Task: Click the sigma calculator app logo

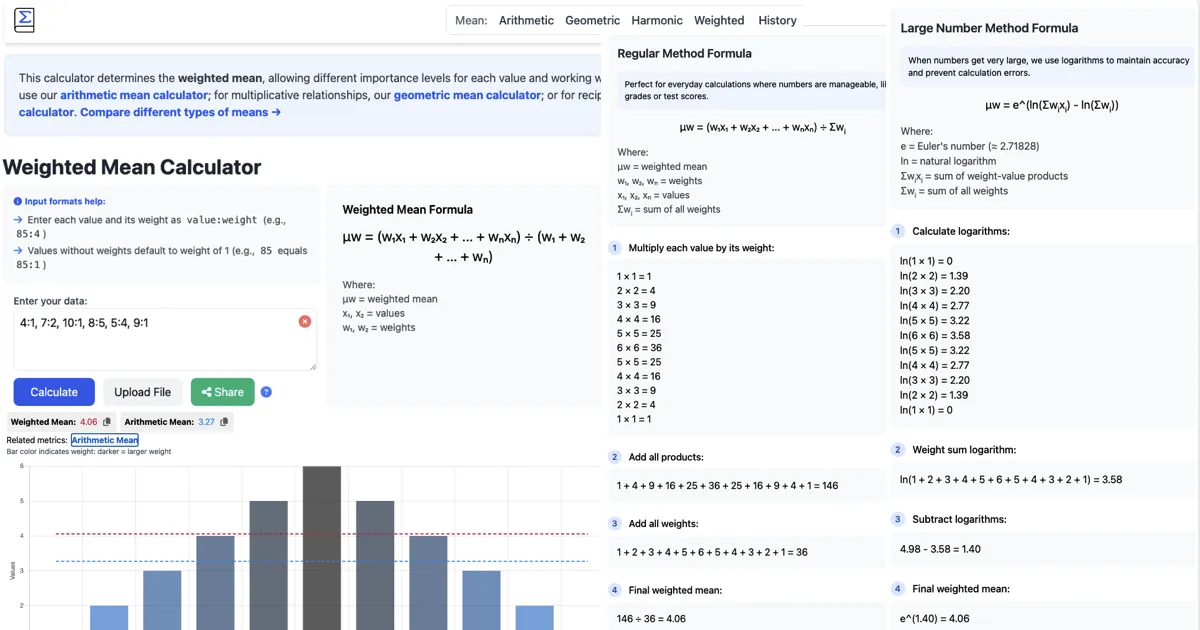Action: 24,19
